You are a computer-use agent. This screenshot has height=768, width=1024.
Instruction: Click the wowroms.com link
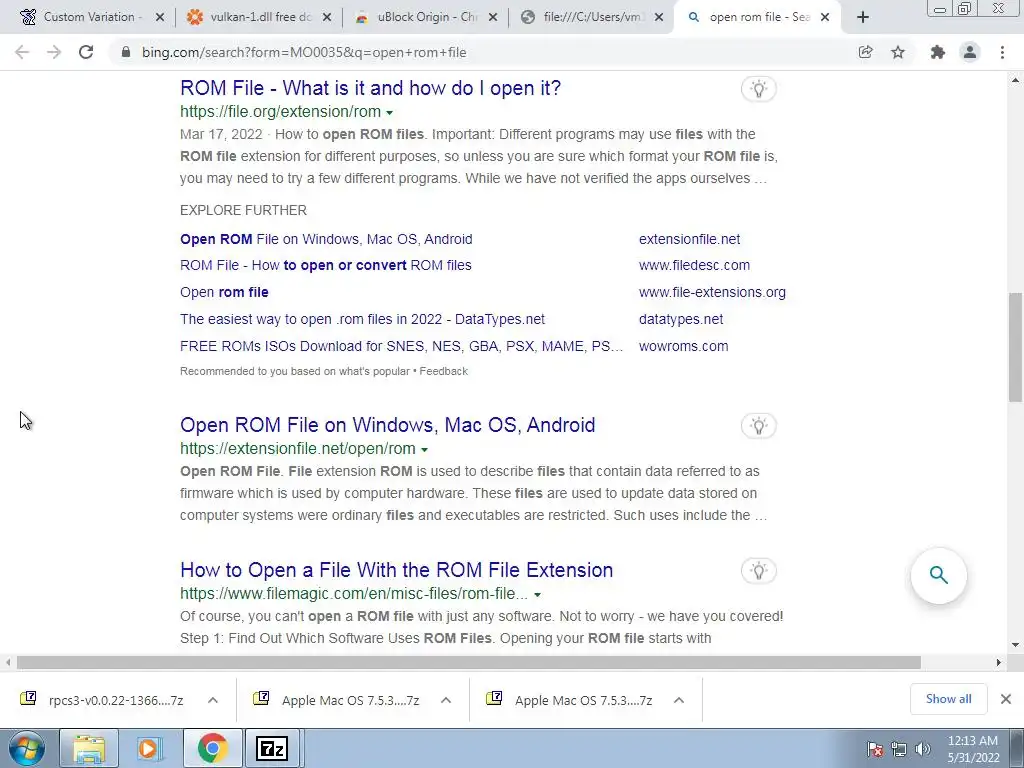[683, 346]
